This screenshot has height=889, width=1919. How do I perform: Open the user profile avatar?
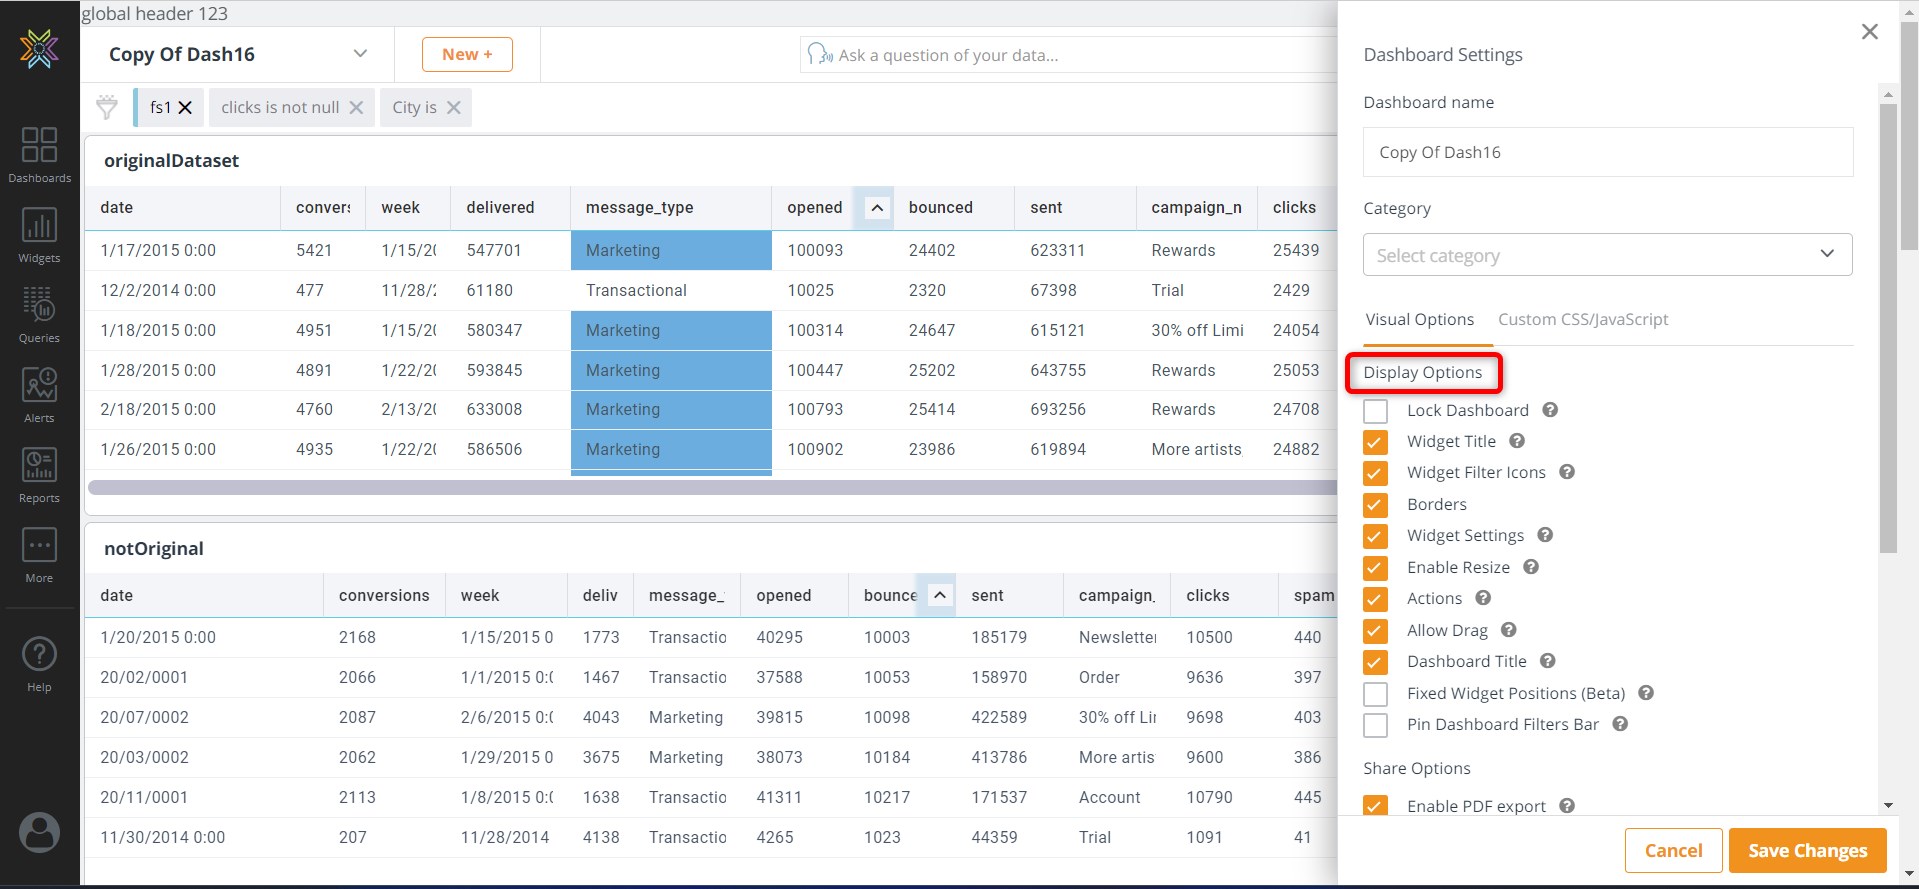[39, 832]
